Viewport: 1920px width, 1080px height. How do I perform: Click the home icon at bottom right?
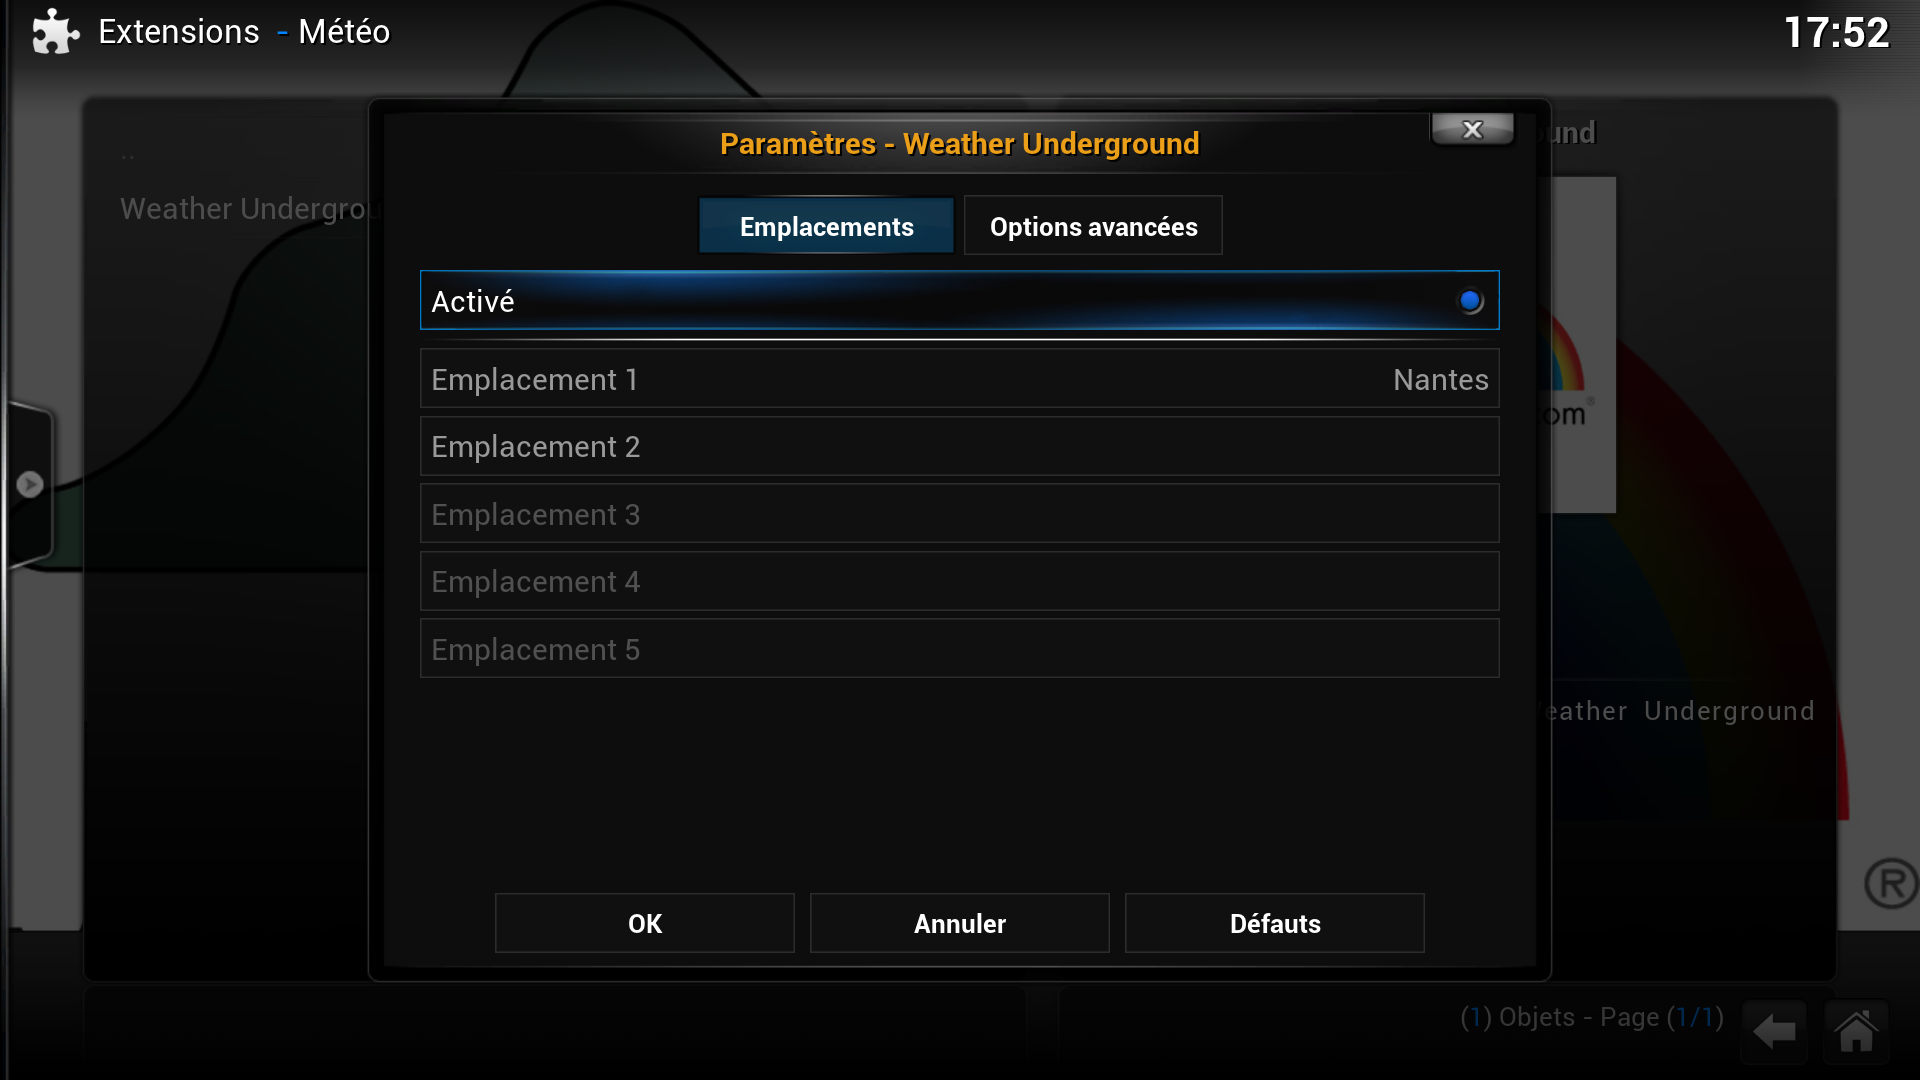coord(1856,1032)
